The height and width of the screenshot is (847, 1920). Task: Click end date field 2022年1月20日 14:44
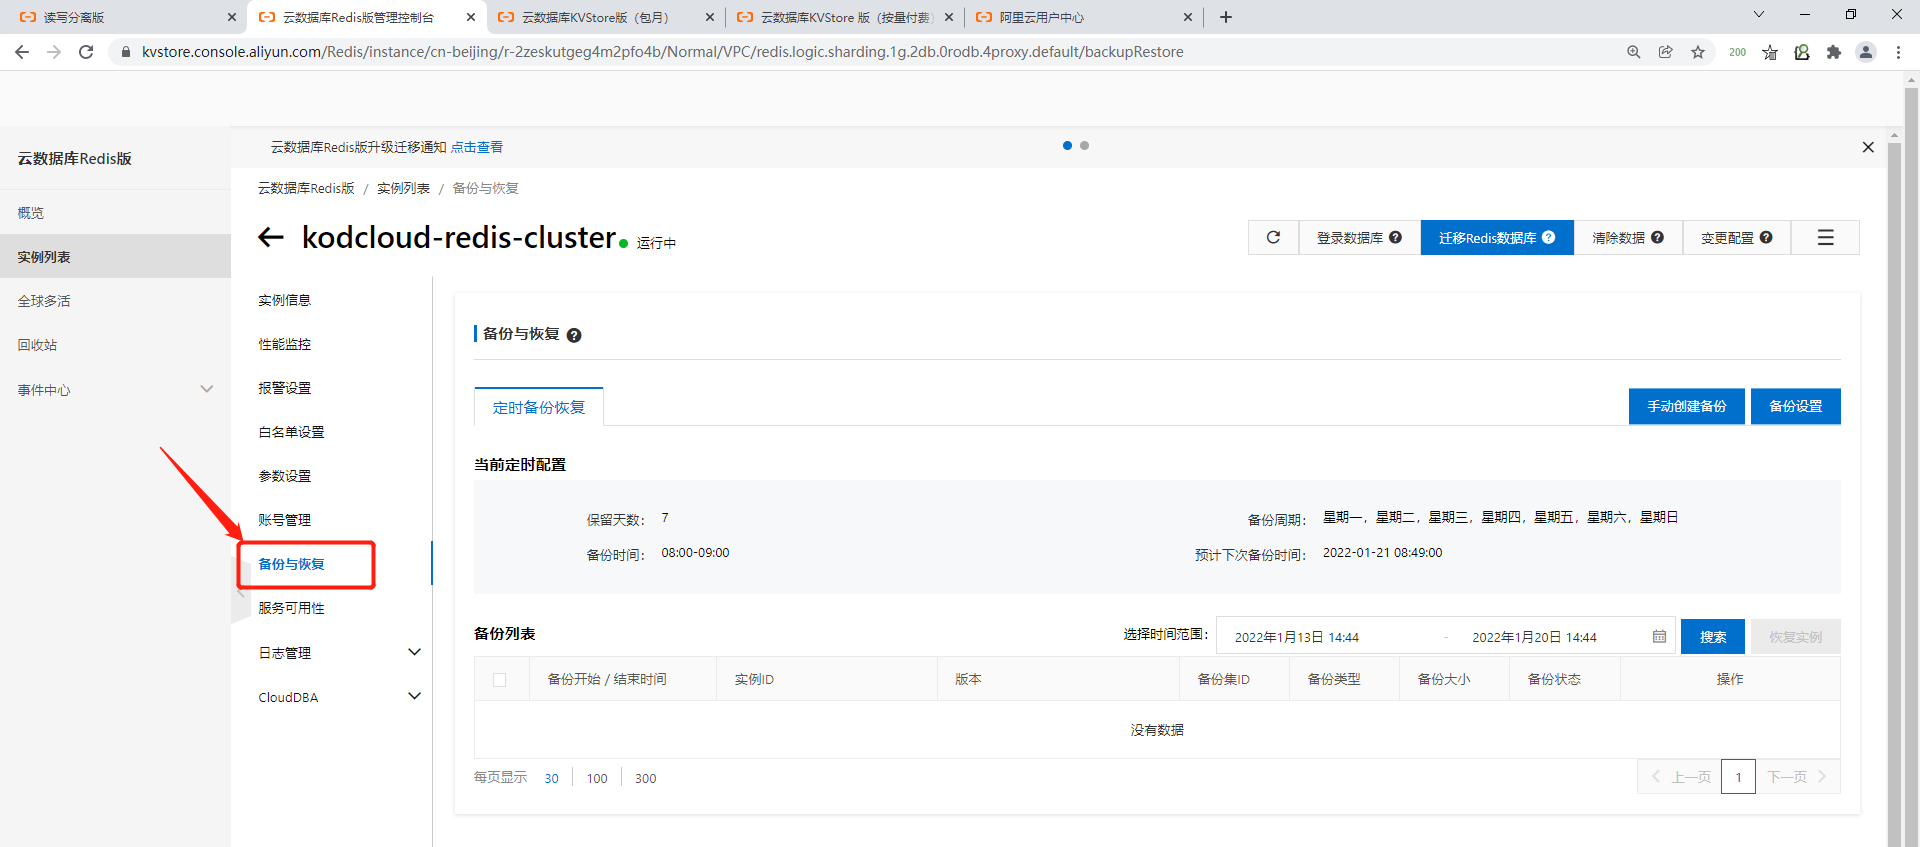1534,637
